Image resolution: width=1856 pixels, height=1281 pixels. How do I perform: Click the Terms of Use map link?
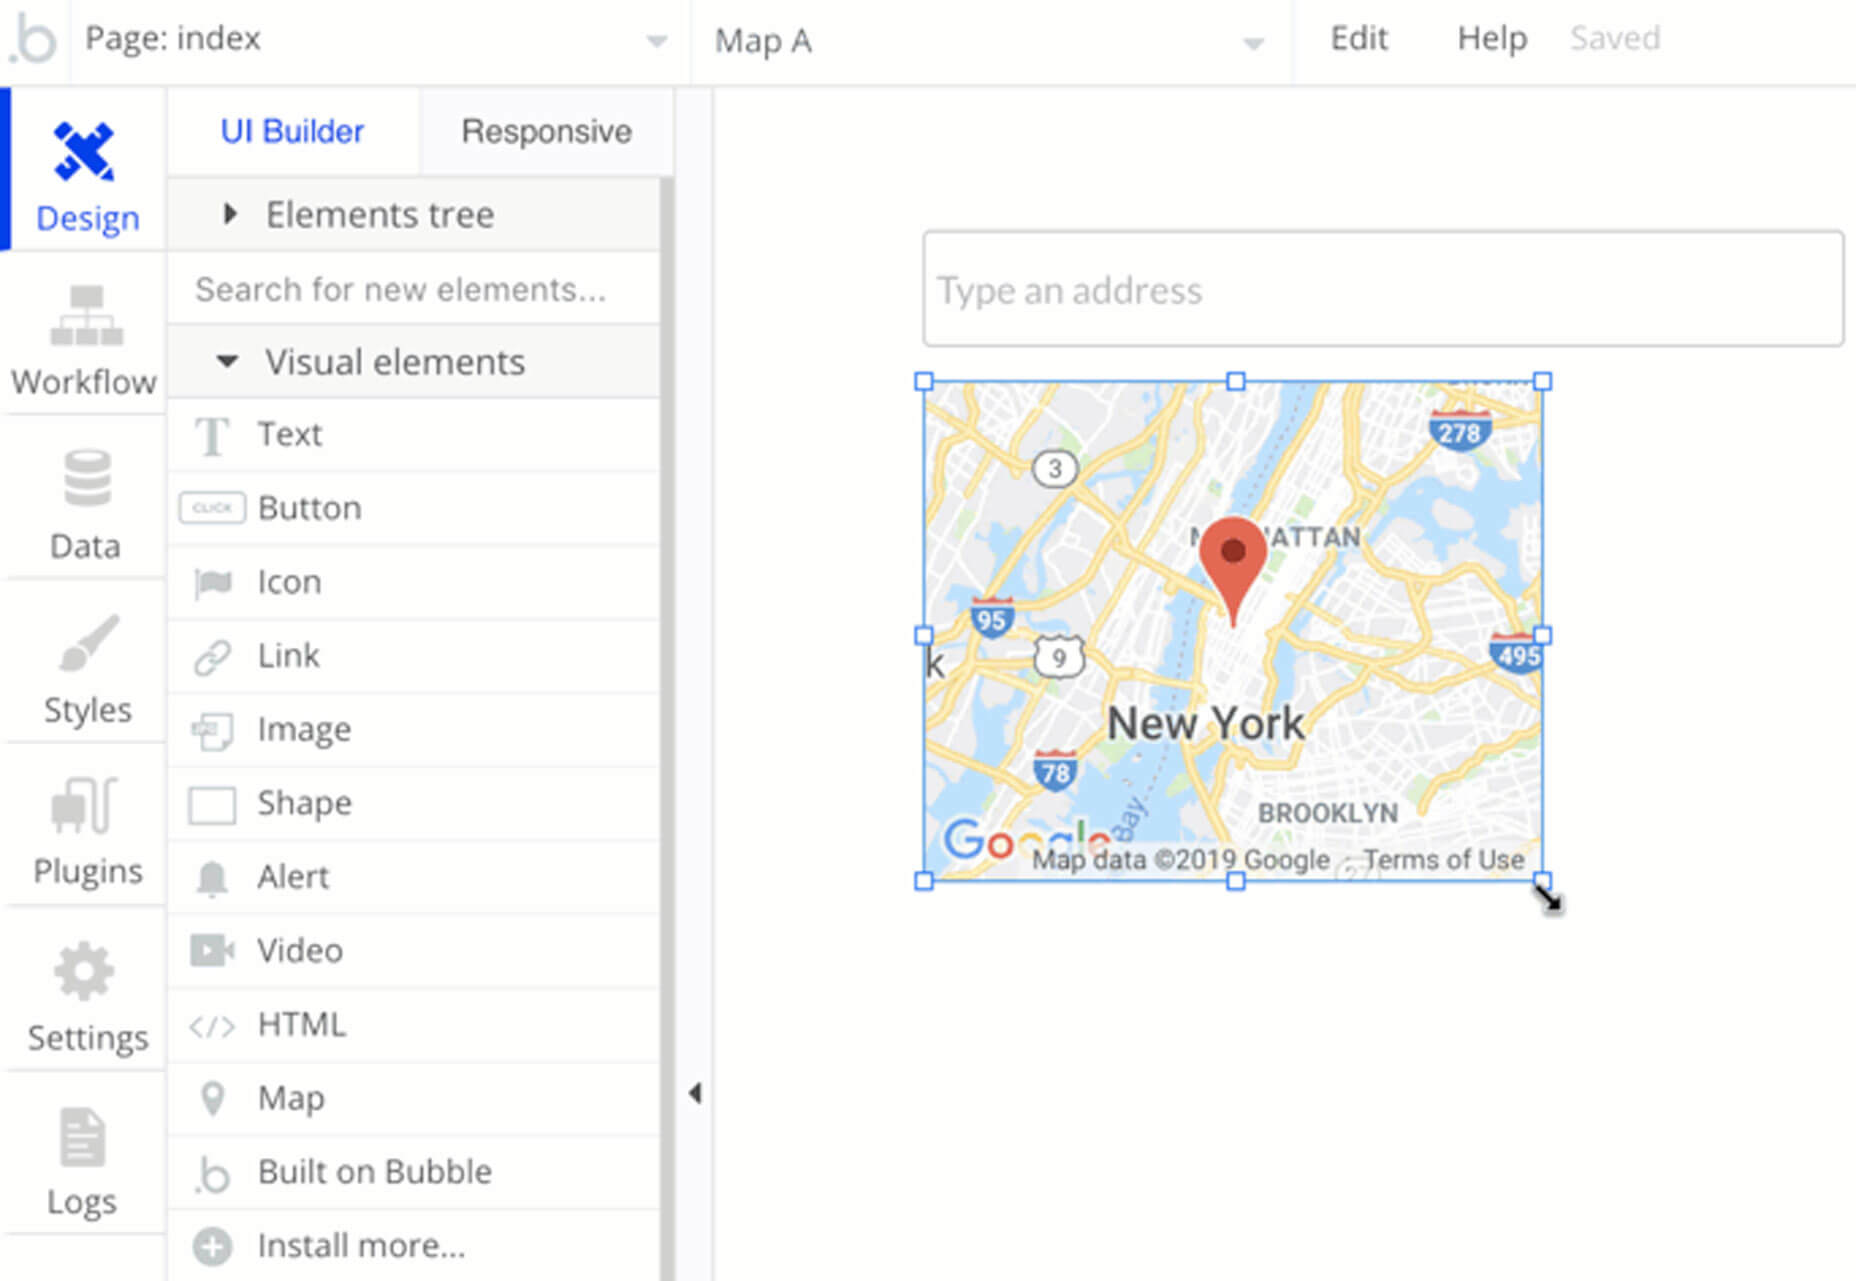pyautogui.click(x=1443, y=860)
